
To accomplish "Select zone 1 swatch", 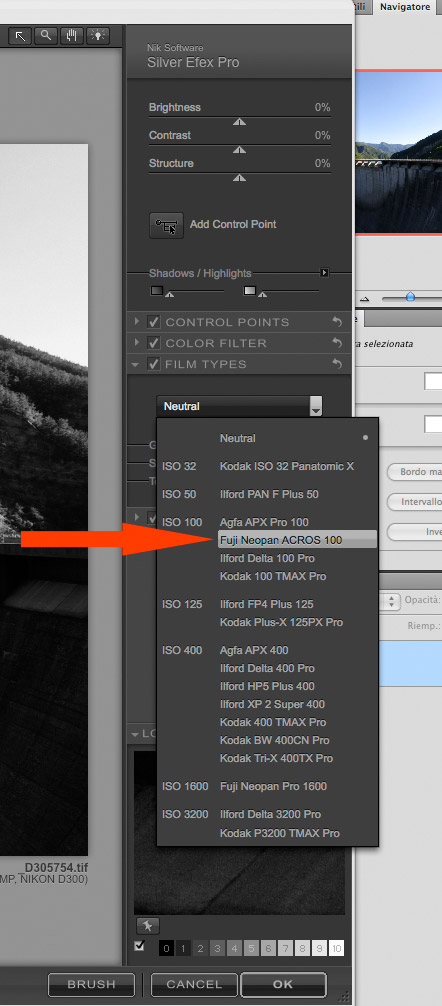I will [x=182, y=948].
